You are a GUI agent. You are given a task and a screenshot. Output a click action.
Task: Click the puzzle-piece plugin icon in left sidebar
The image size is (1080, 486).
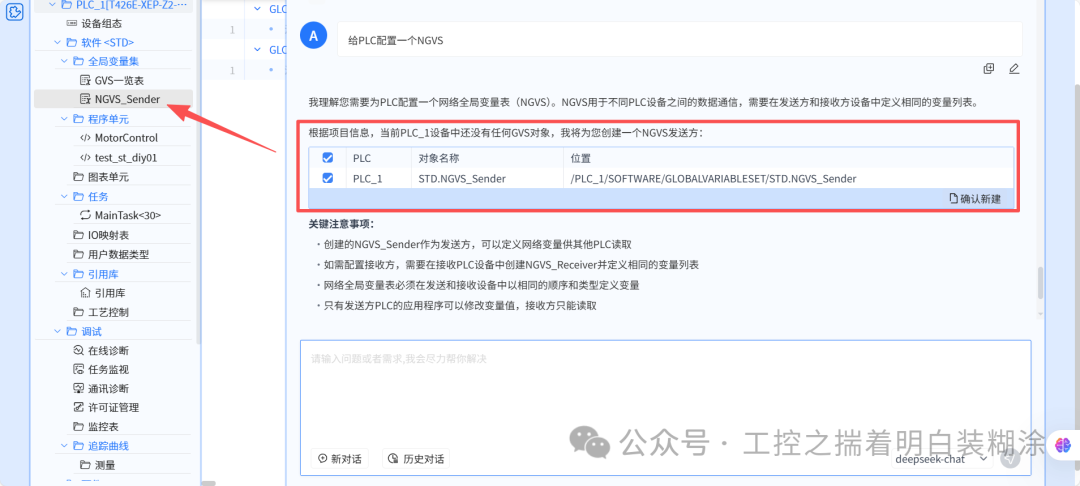click(x=14, y=12)
